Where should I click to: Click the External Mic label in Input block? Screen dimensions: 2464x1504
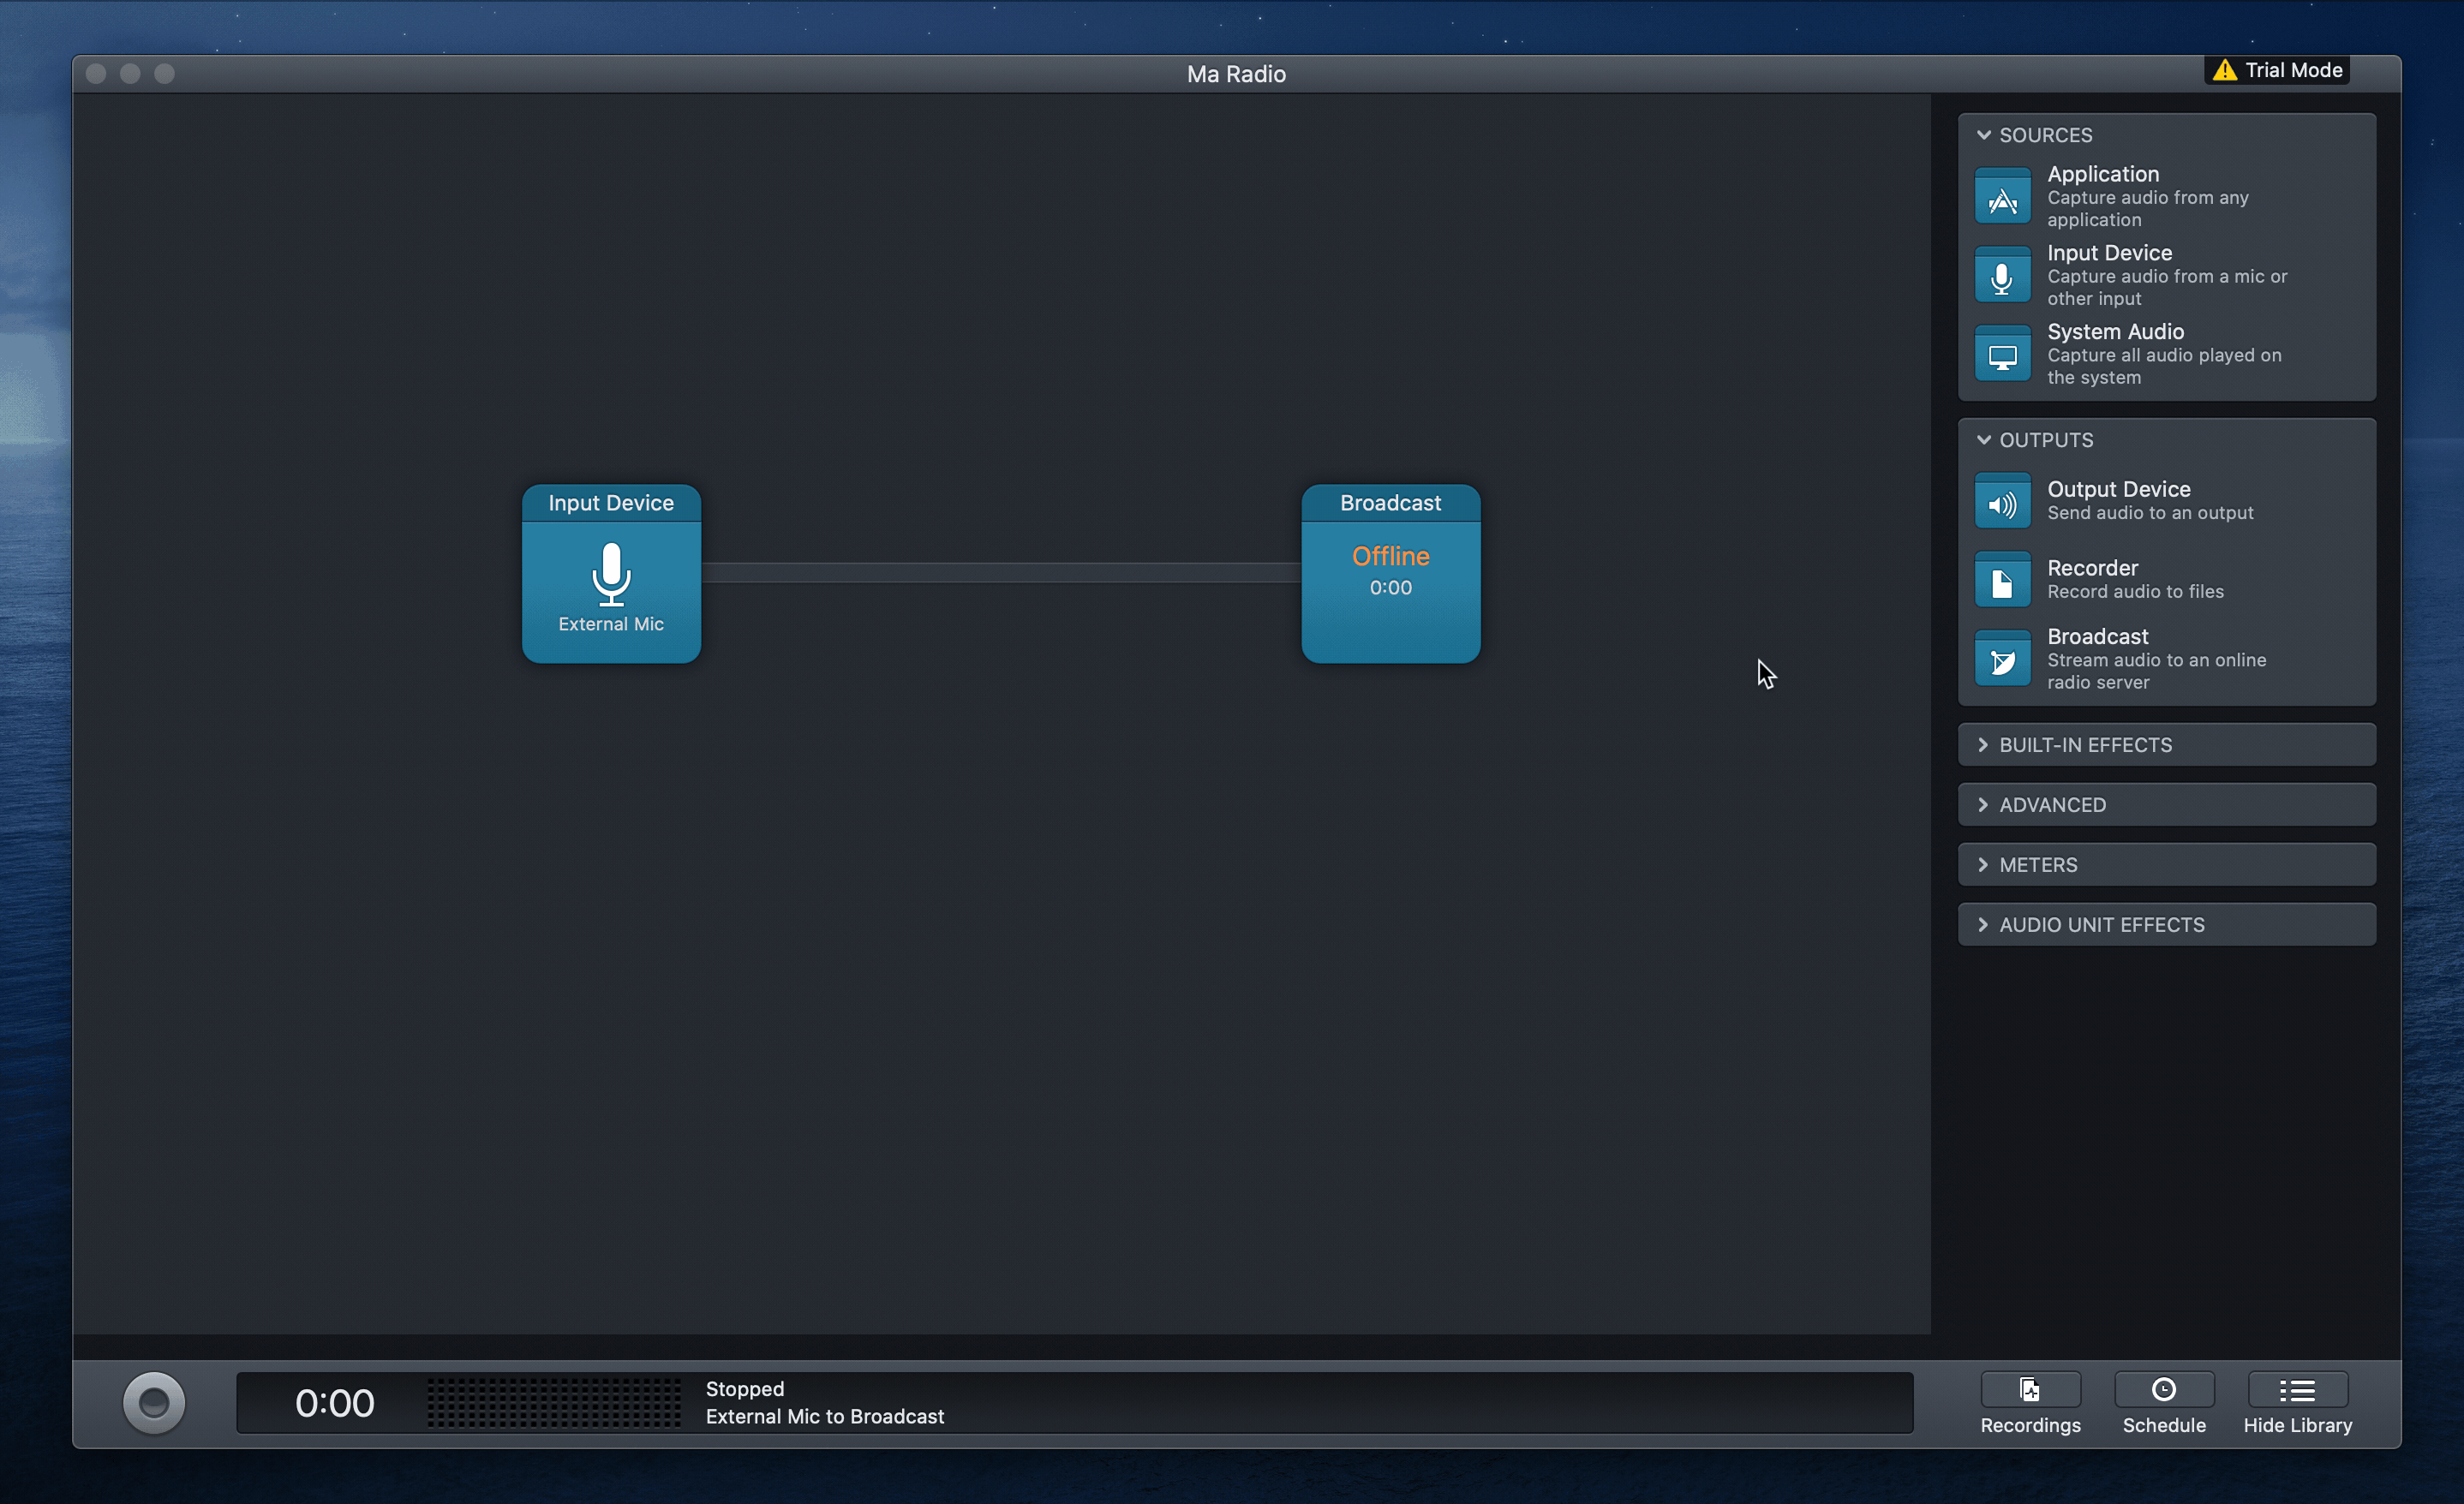click(611, 624)
